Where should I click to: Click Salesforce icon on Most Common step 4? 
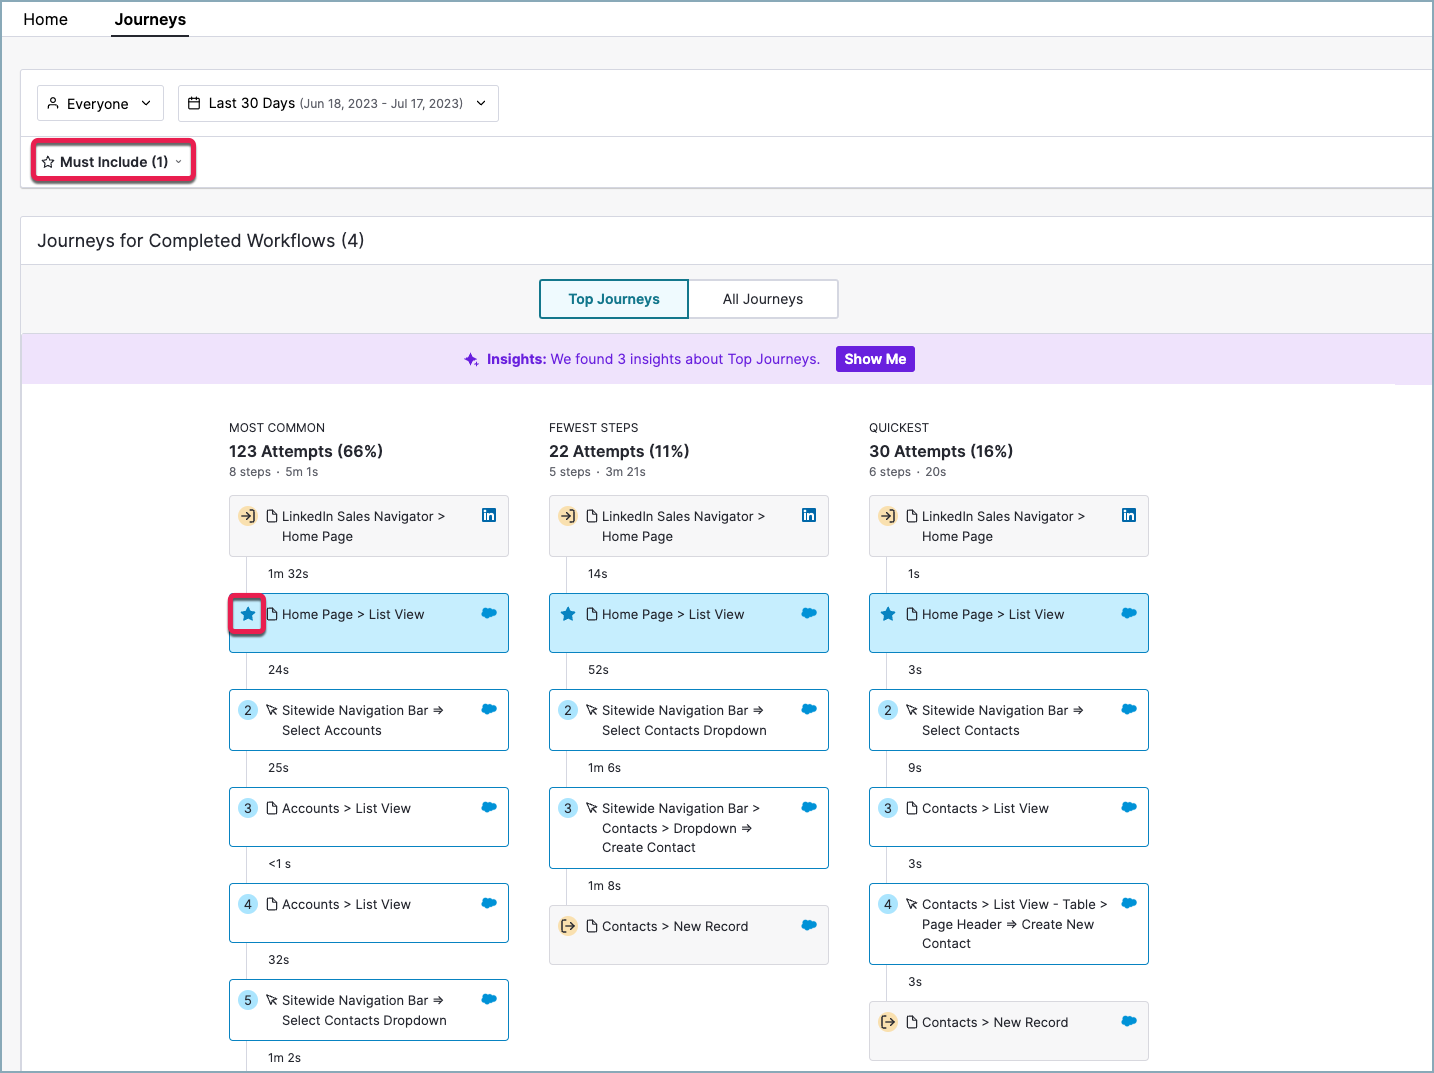click(489, 903)
